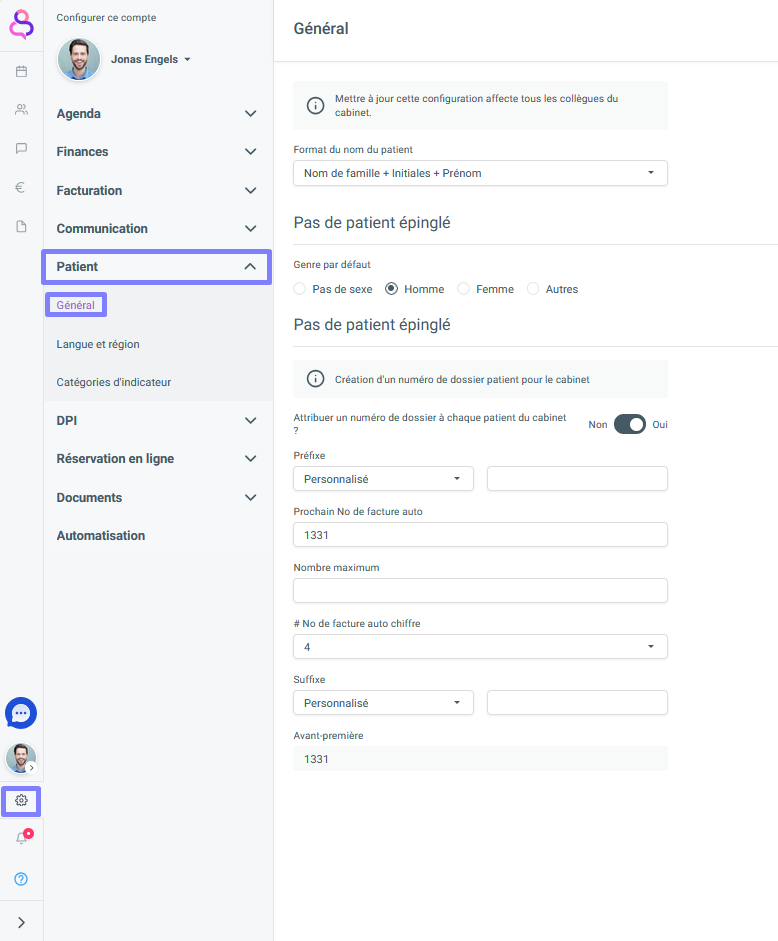Open the Jonas Engels account selector
778x941 pixels.
(x=150, y=59)
